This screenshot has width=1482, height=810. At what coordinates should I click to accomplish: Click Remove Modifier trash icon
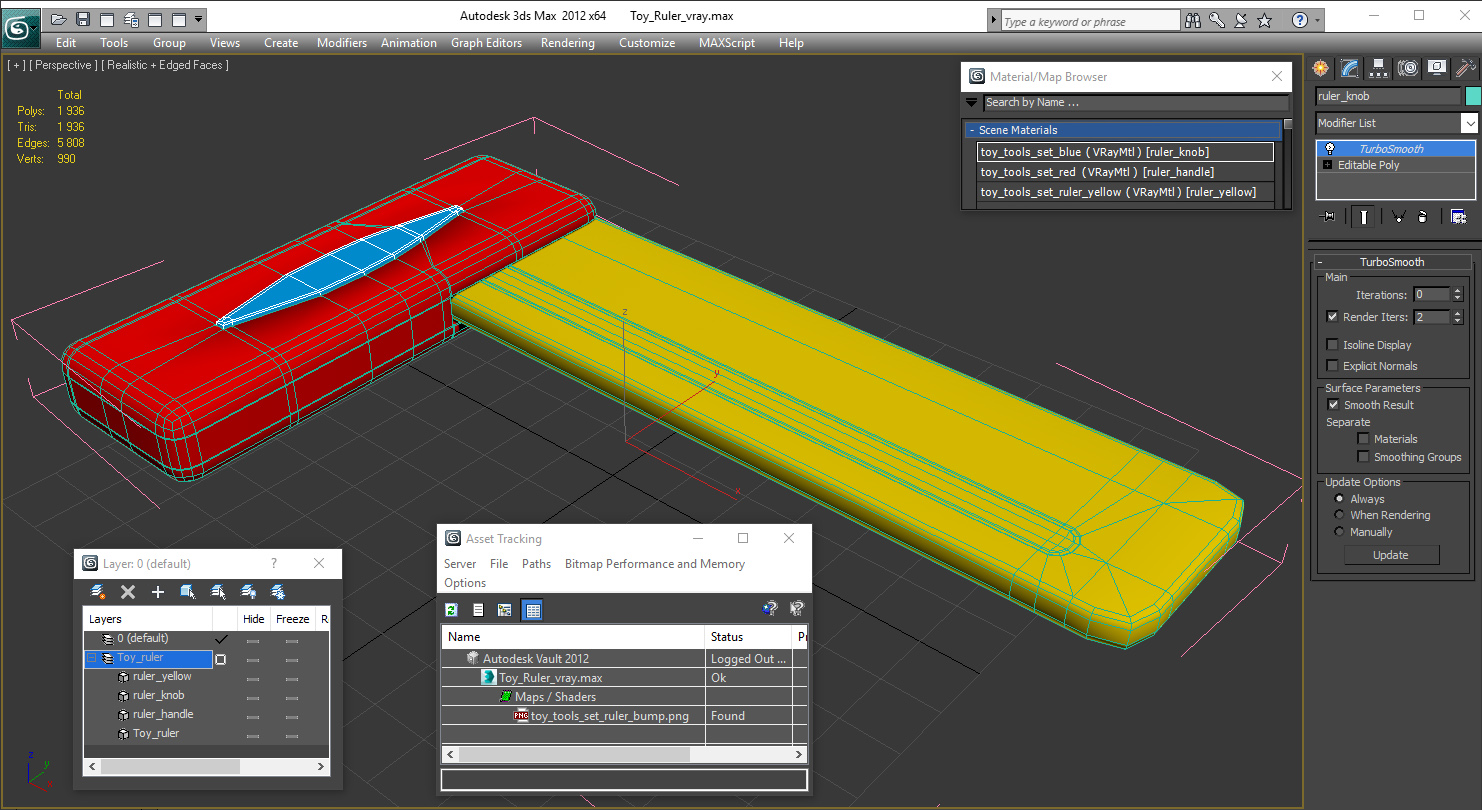click(1422, 216)
